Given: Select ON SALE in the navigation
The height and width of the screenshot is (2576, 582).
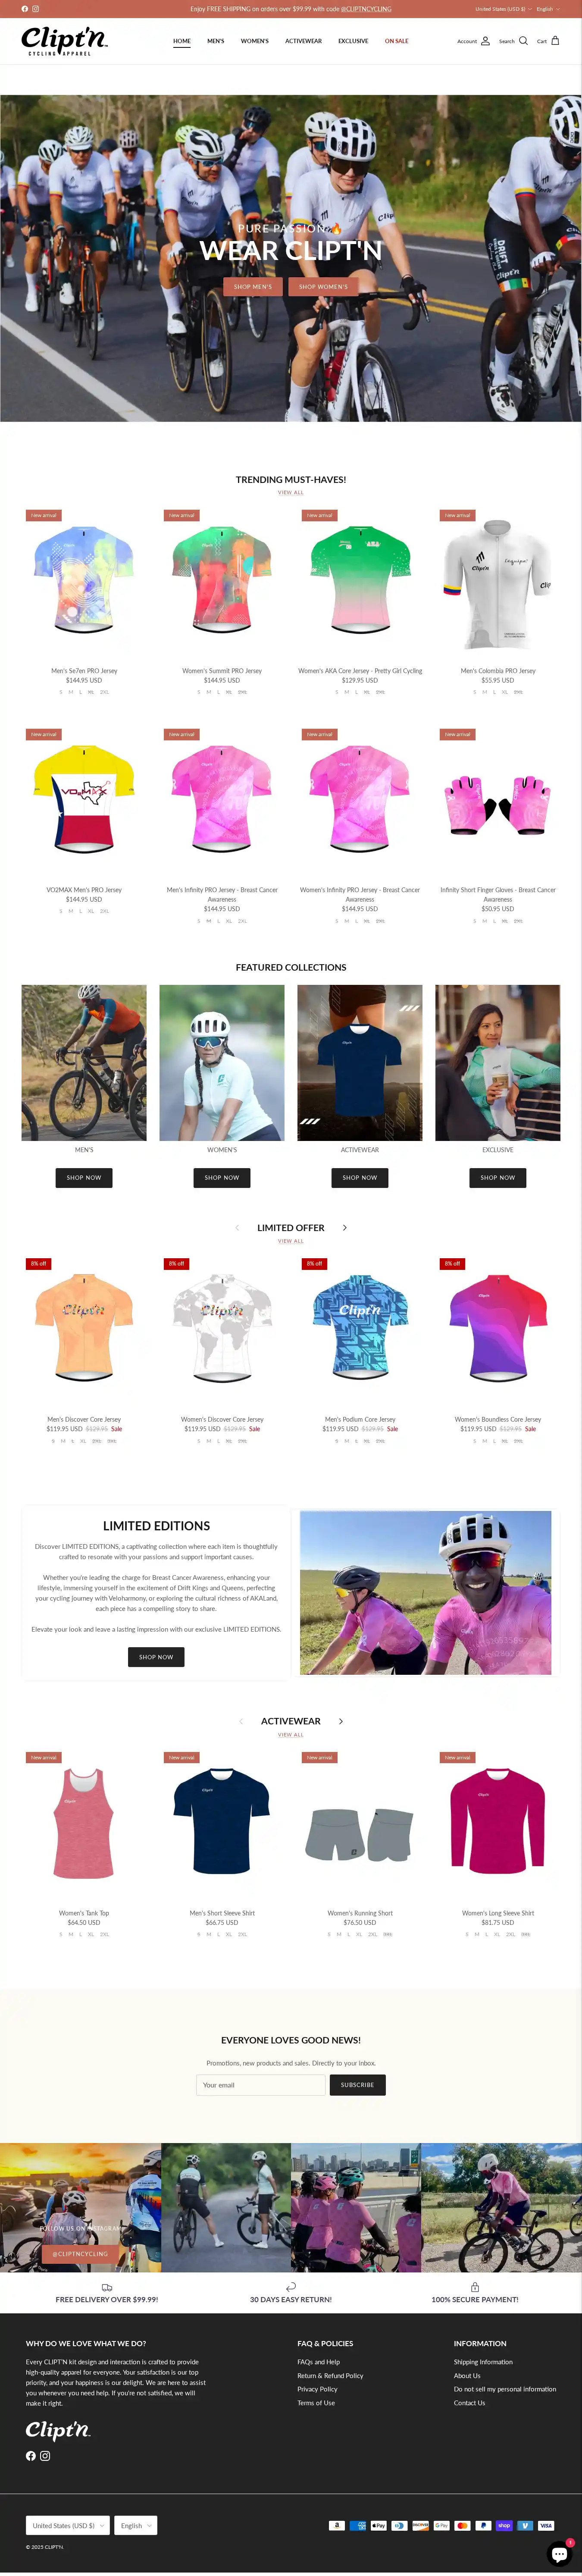Looking at the screenshot, I should [x=396, y=41].
